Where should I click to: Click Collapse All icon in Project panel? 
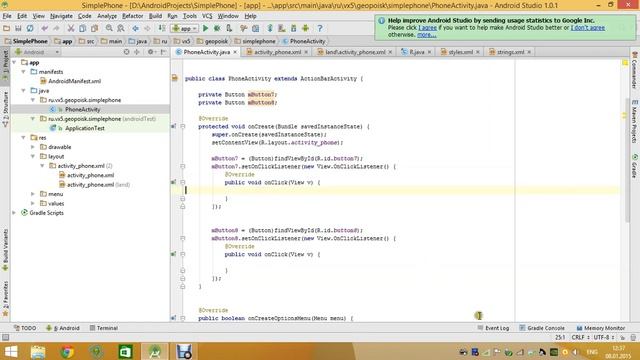137,52
